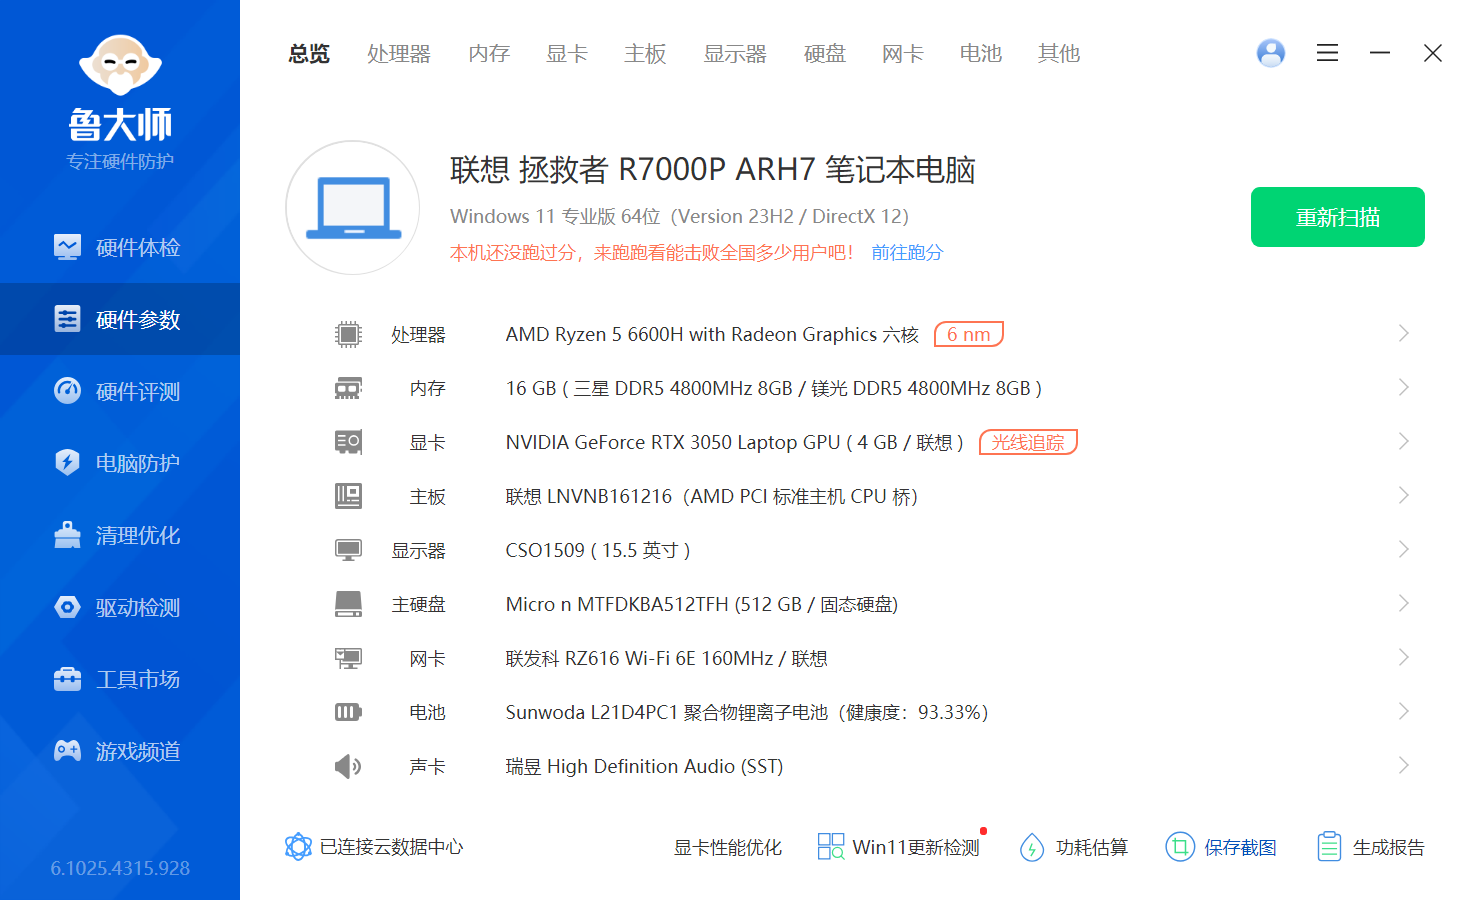Expand the 处理器 row chevron arrow

[1403, 334]
